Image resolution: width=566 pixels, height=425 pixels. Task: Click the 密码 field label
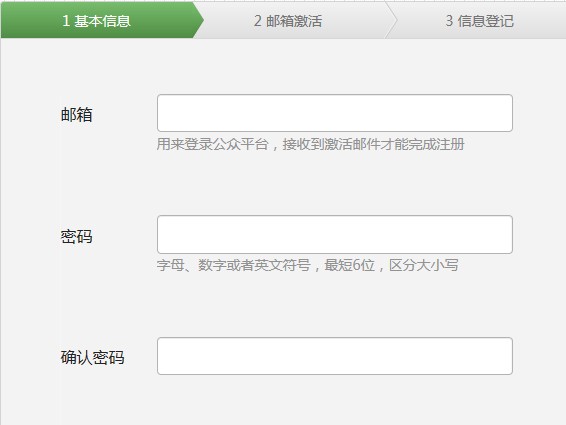77,237
